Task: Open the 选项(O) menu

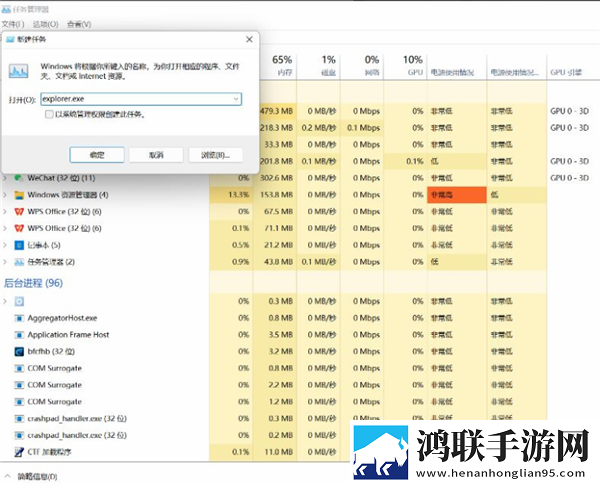Action: (45, 24)
